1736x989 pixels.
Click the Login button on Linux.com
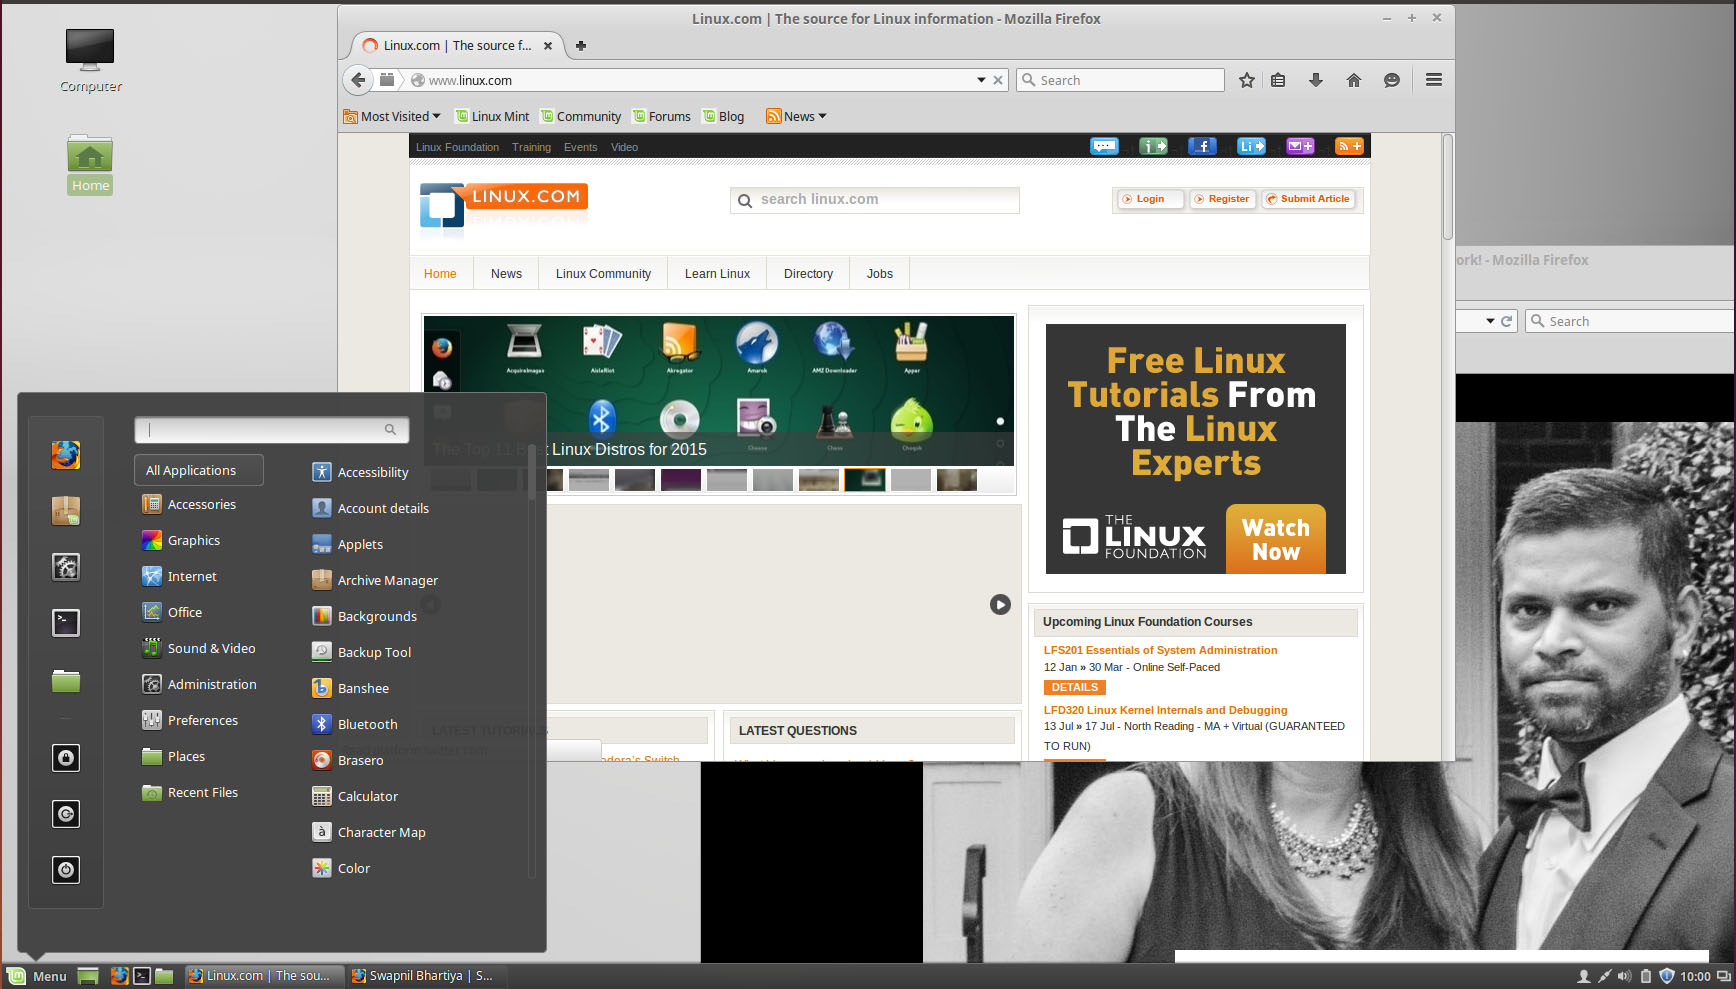click(x=1150, y=199)
